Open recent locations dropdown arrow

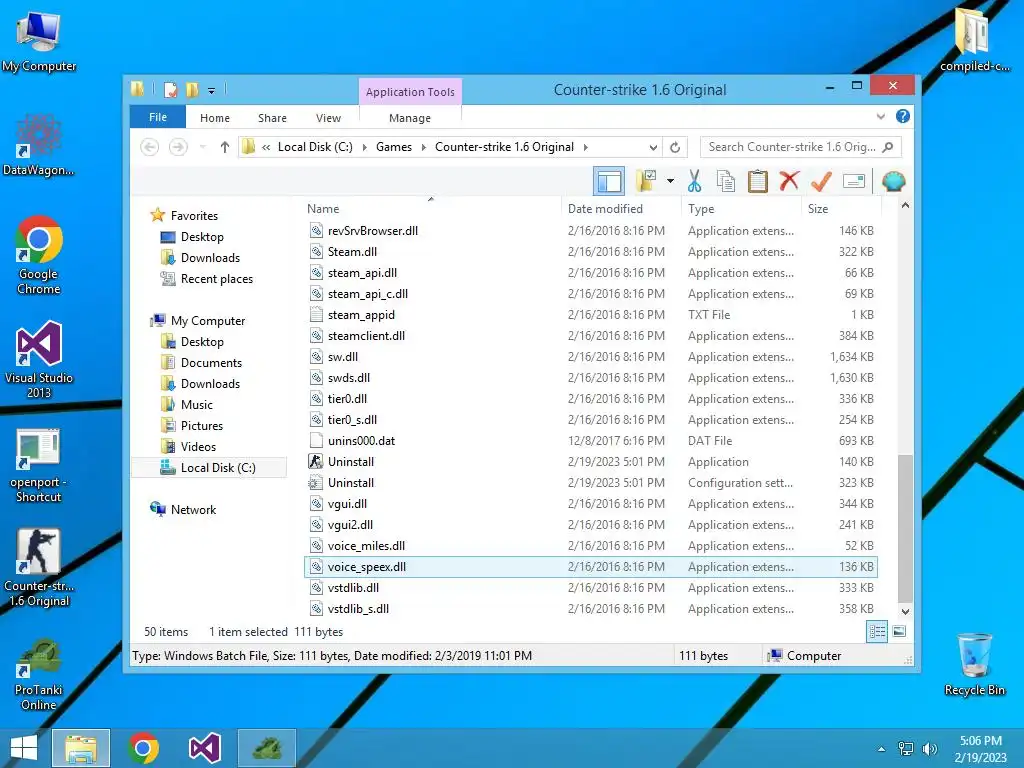tap(202, 147)
